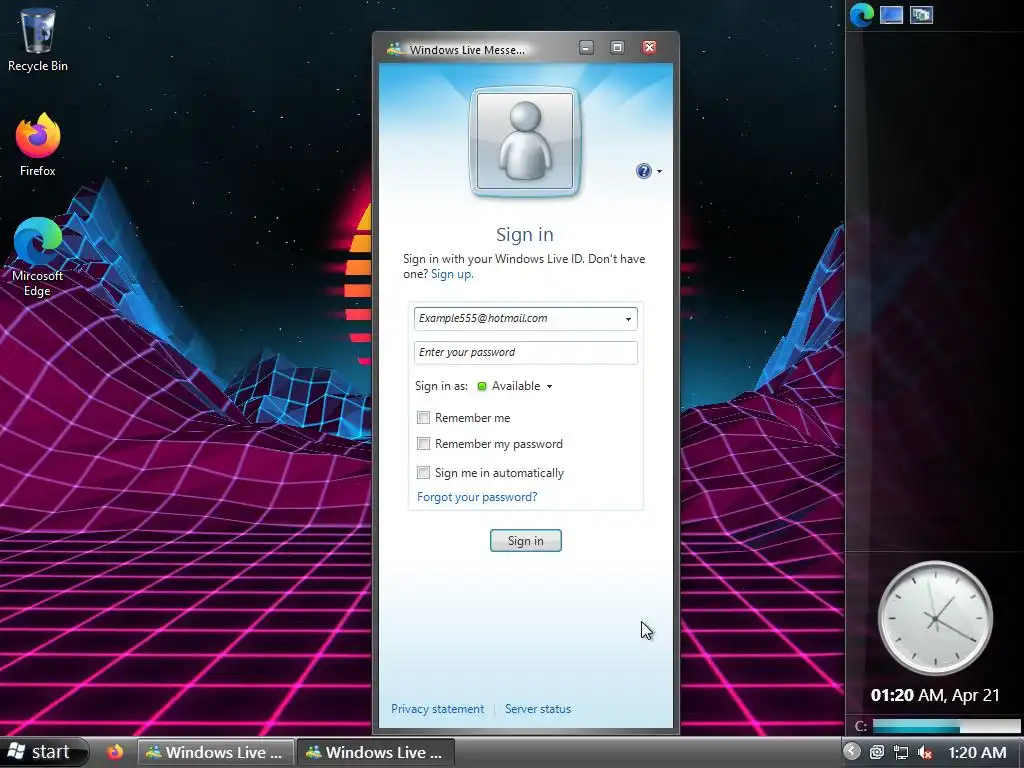Open the Server status link
The width and height of the screenshot is (1024, 768).
(538, 709)
